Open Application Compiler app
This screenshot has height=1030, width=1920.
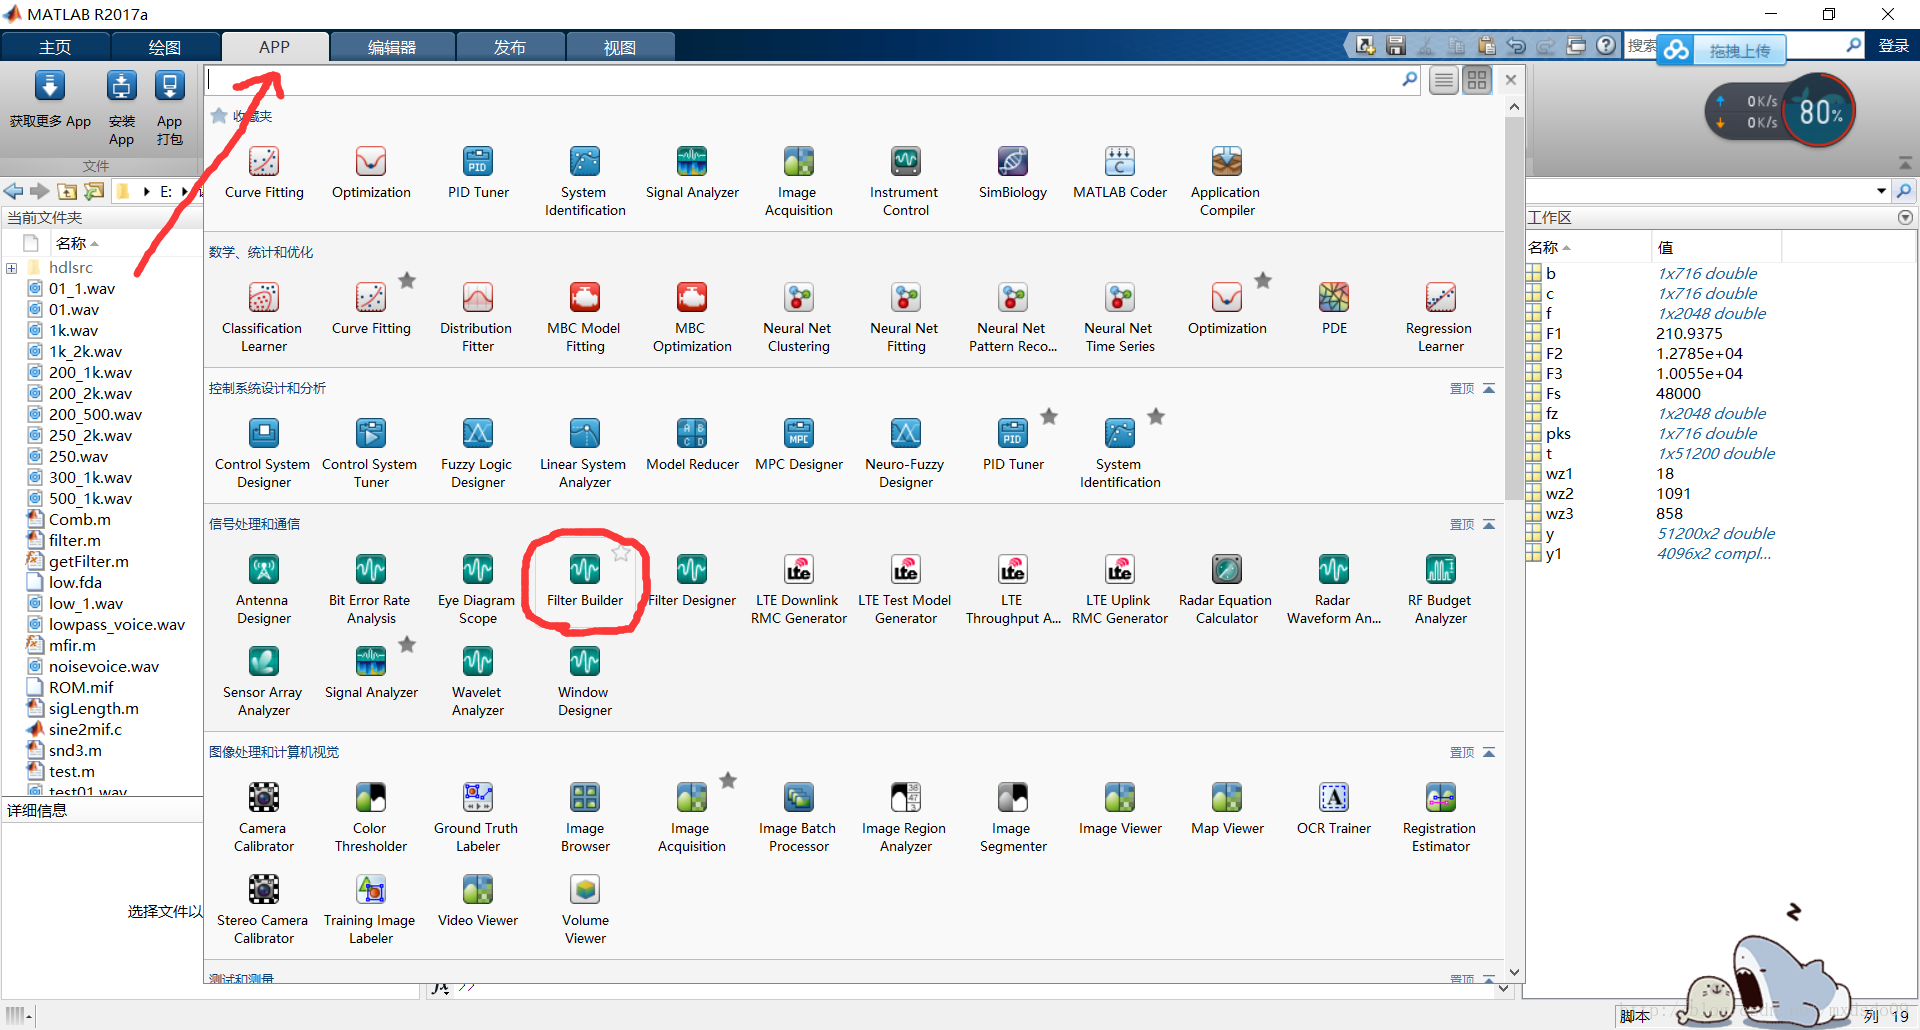point(1227,181)
